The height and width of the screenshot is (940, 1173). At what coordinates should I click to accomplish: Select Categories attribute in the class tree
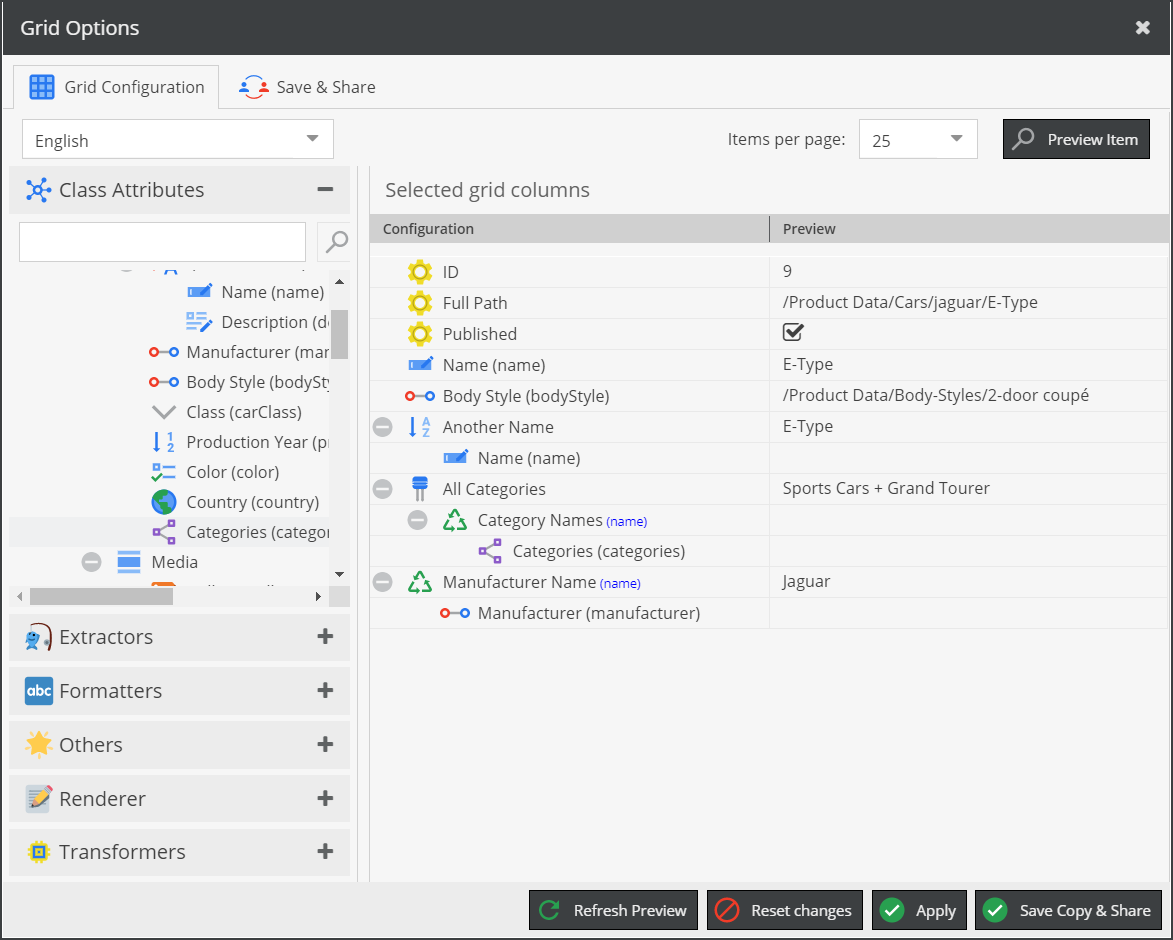click(x=257, y=532)
